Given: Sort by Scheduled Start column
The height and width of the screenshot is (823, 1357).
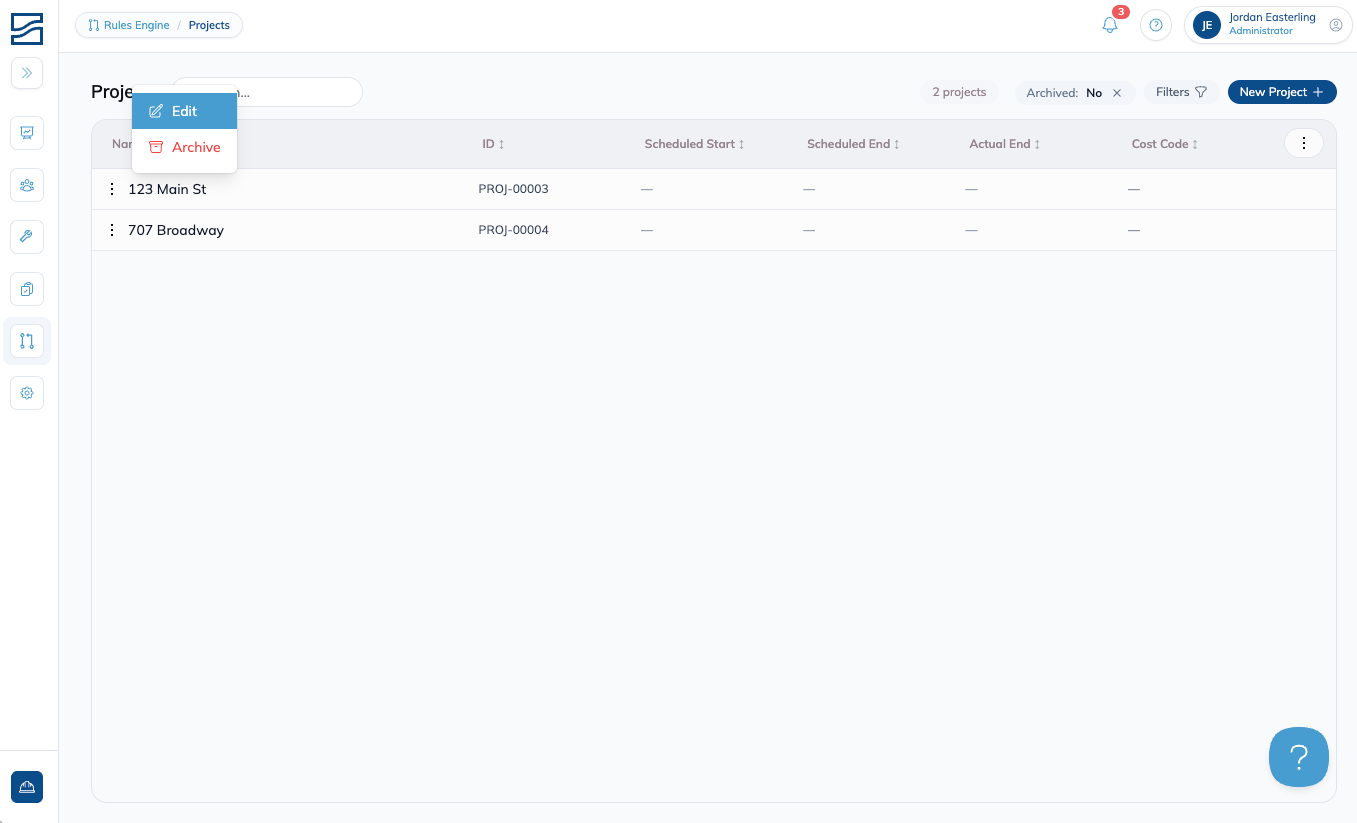Looking at the screenshot, I should point(694,144).
